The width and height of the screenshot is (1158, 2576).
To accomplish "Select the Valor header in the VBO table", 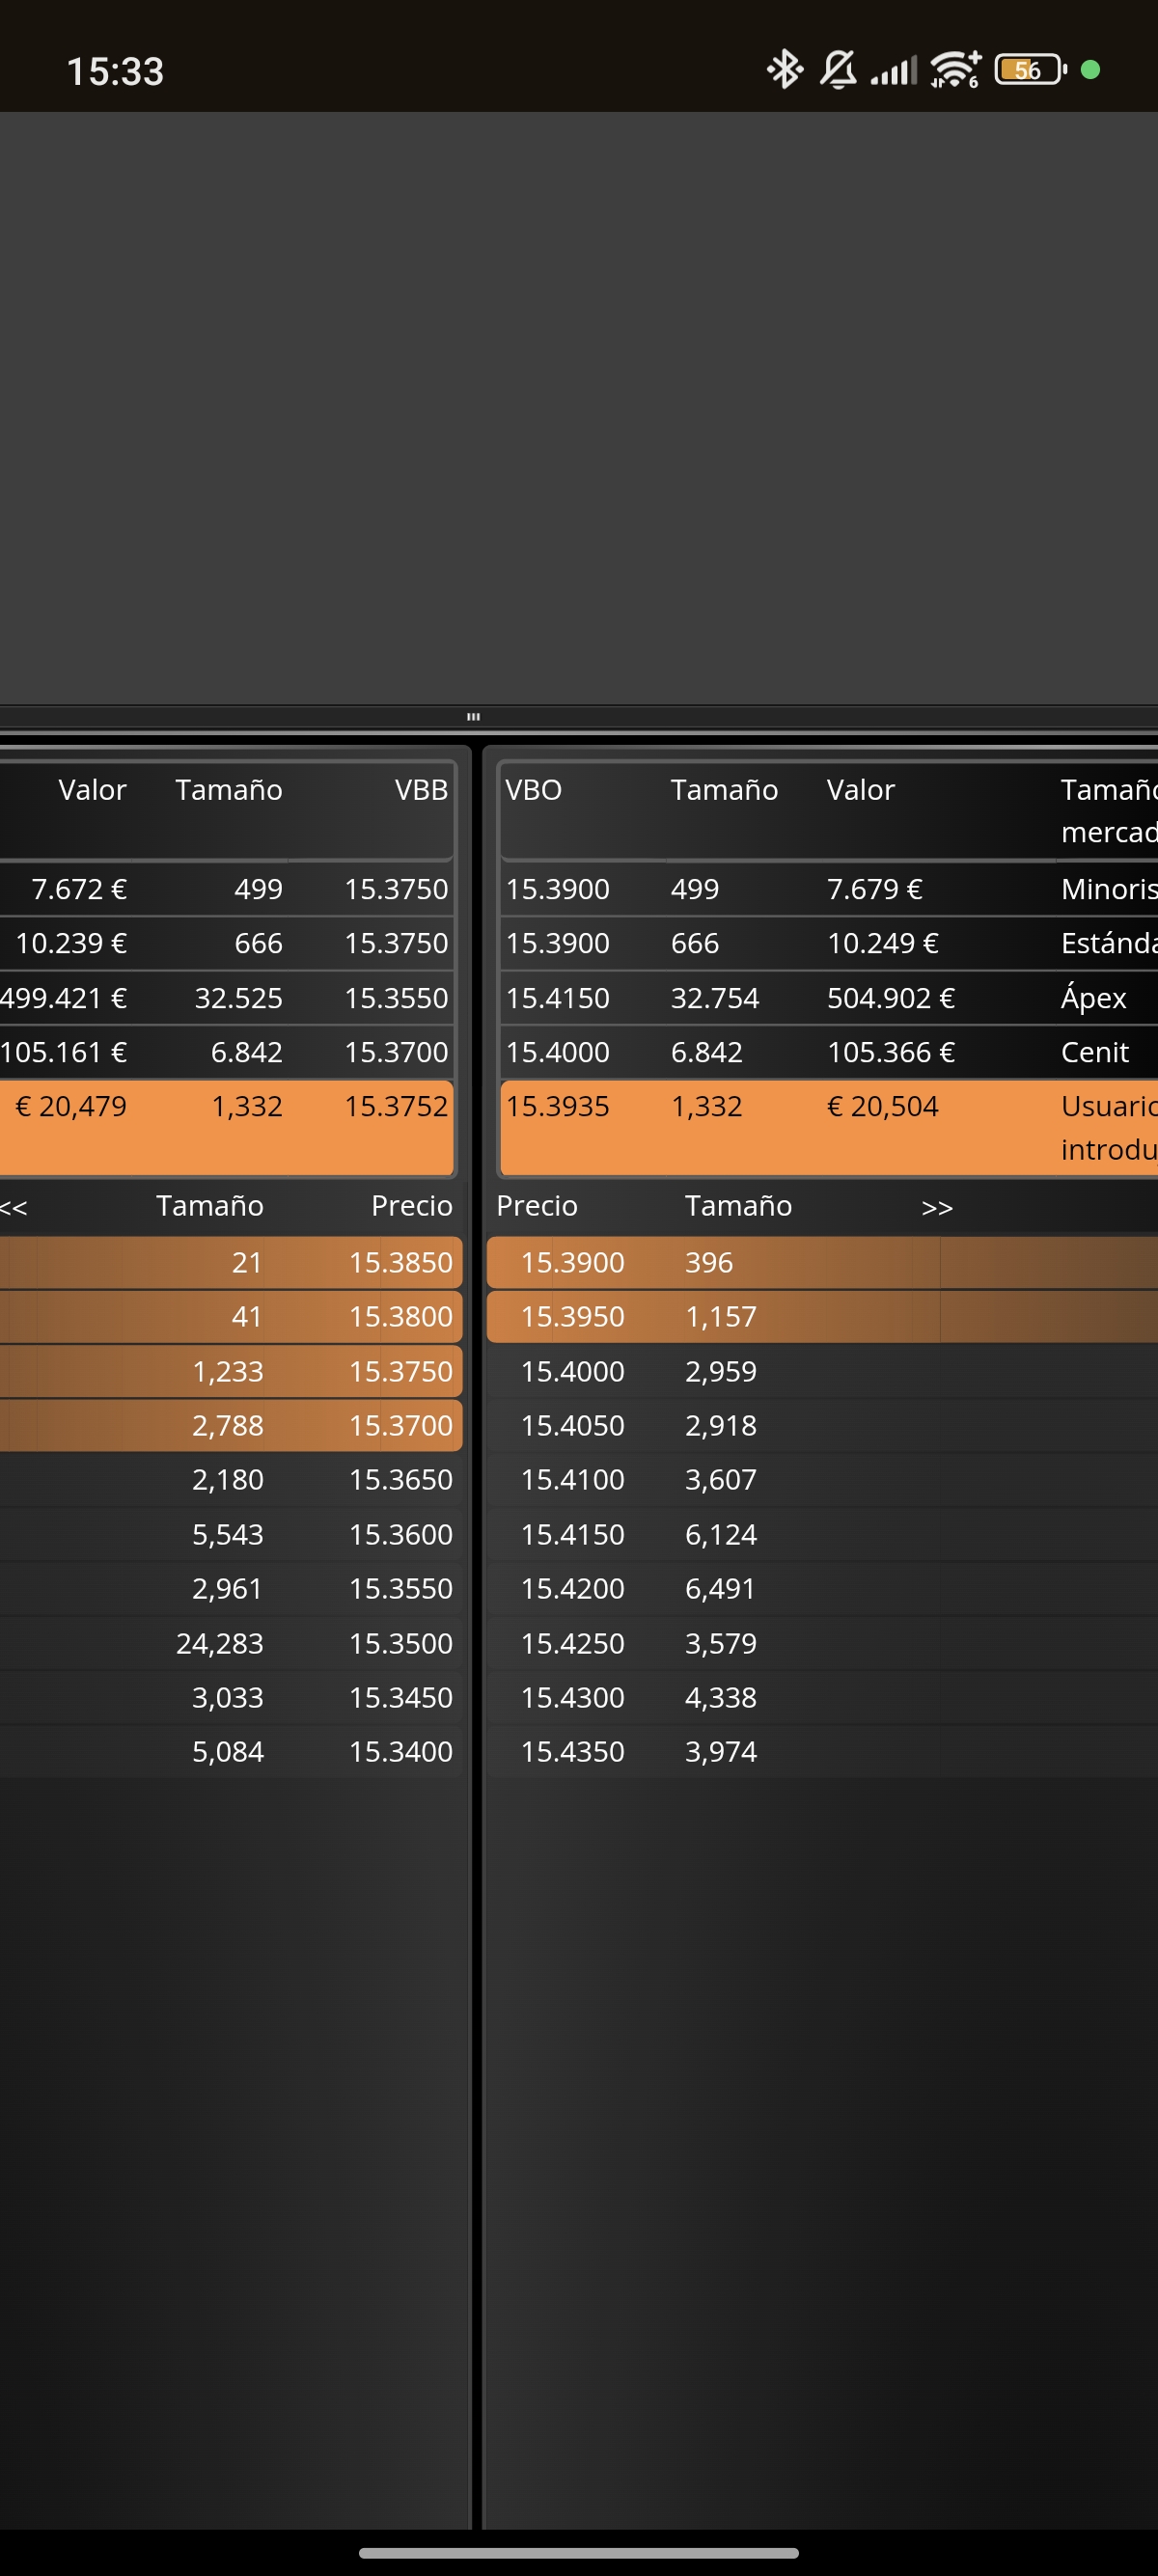I will [x=861, y=790].
